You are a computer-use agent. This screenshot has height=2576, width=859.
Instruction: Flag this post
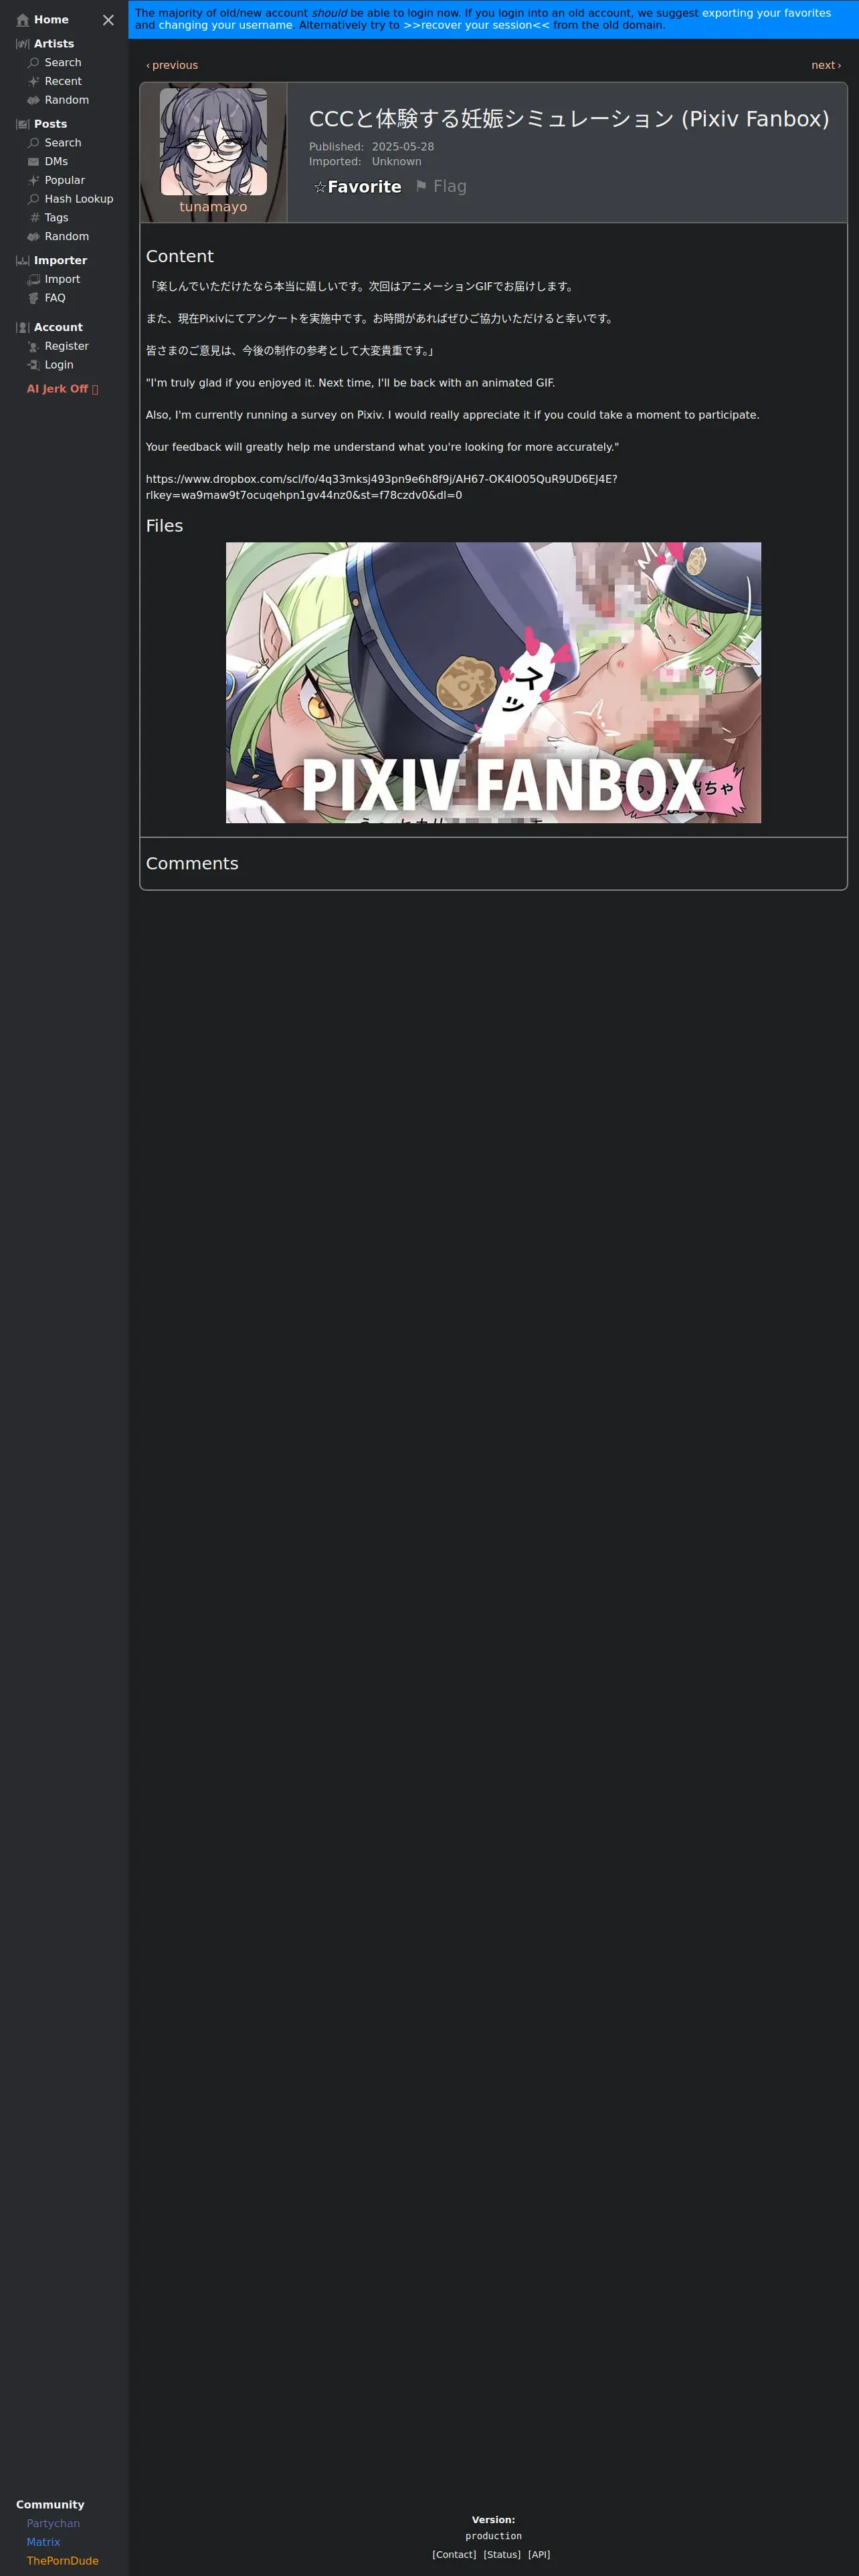point(441,187)
